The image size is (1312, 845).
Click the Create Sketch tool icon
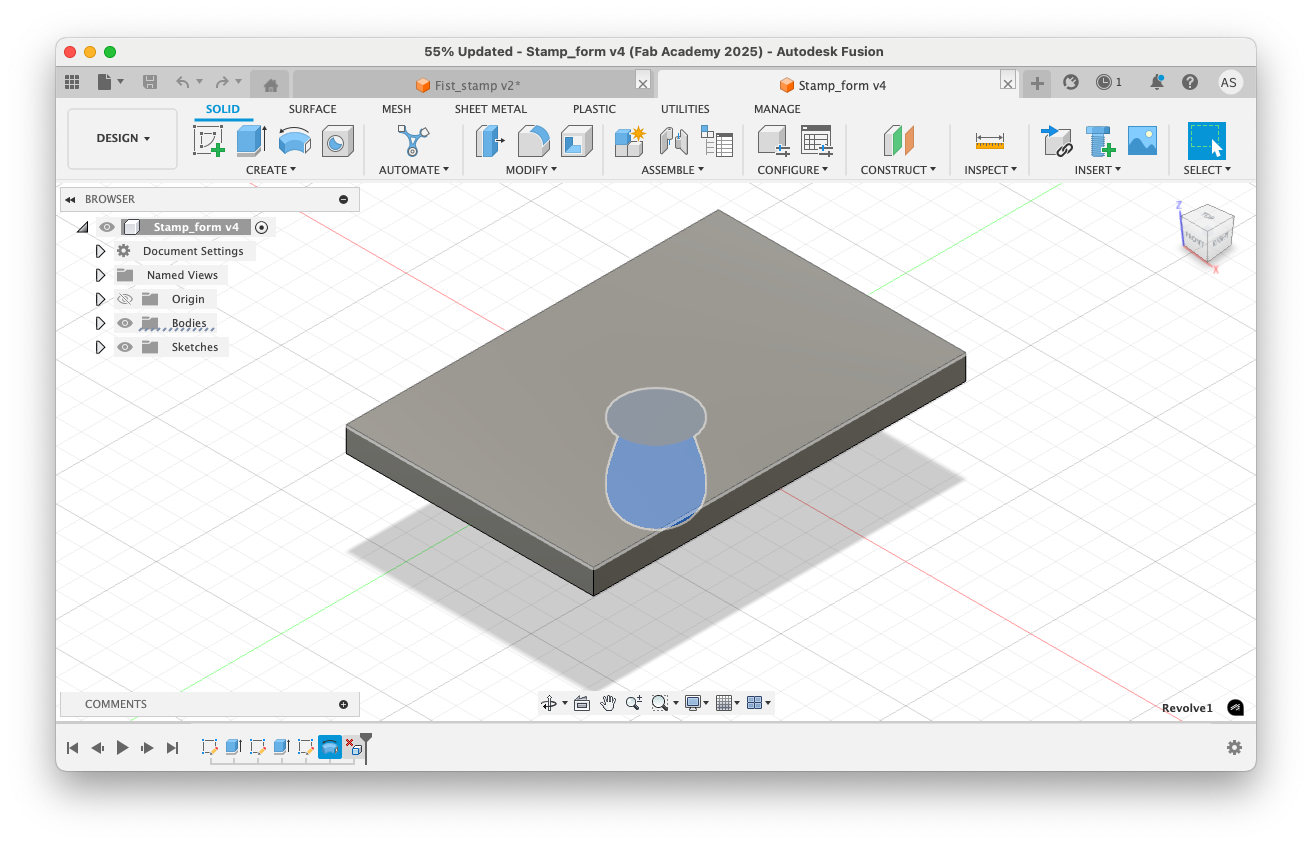point(209,140)
